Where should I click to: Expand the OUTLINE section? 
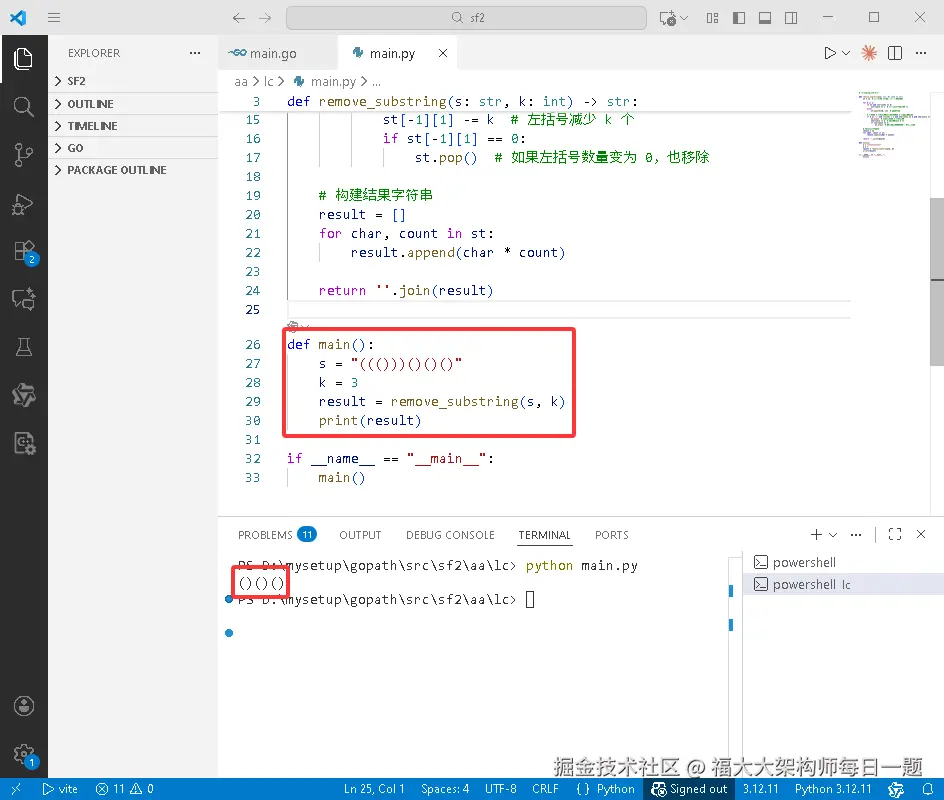[x=133, y=104]
